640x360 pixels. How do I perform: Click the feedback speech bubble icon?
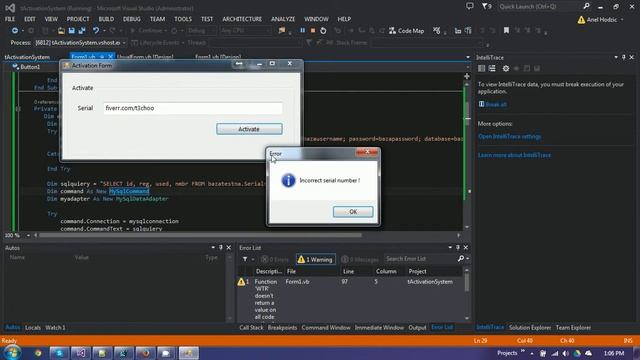[x=470, y=6]
